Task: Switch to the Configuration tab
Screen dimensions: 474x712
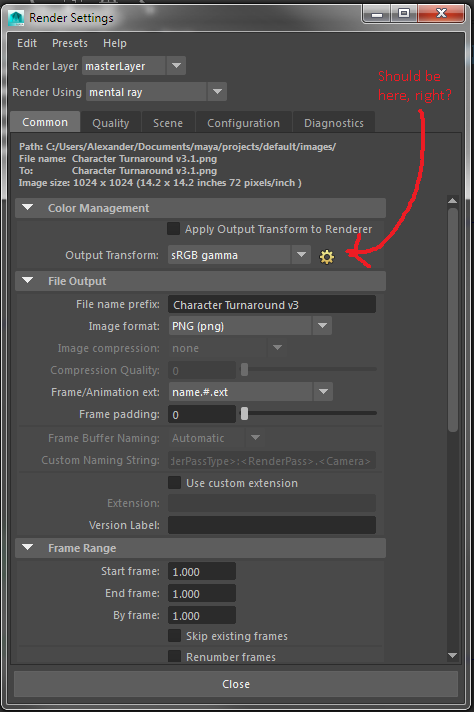Action: click(x=243, y=123)
